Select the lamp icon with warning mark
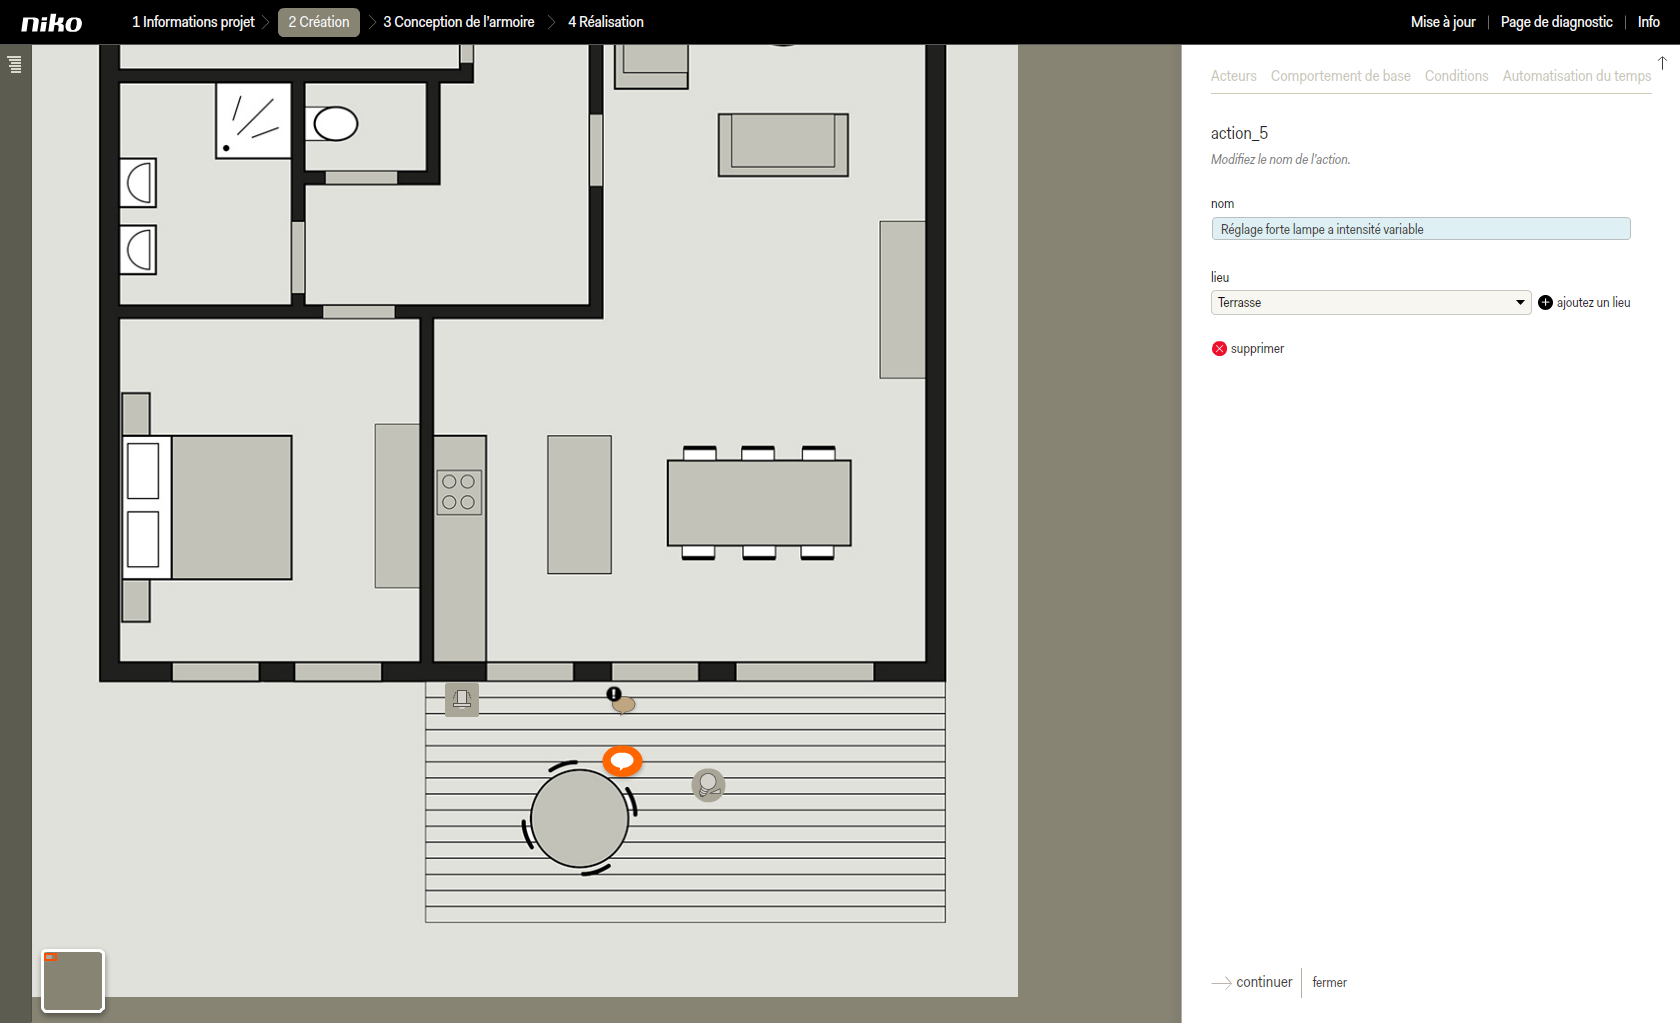This screenshot has height=1023, width=1680. point(621,701)
